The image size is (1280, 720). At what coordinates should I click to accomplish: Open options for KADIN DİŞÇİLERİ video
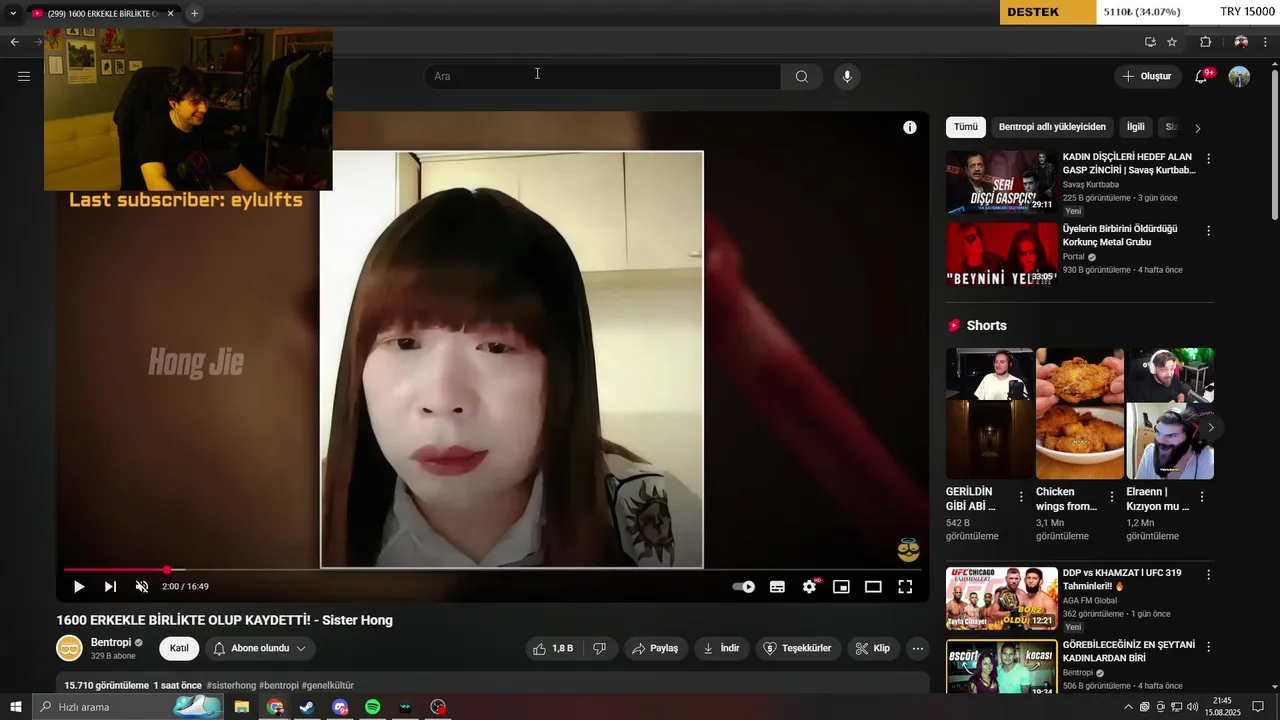(1208, 159)
